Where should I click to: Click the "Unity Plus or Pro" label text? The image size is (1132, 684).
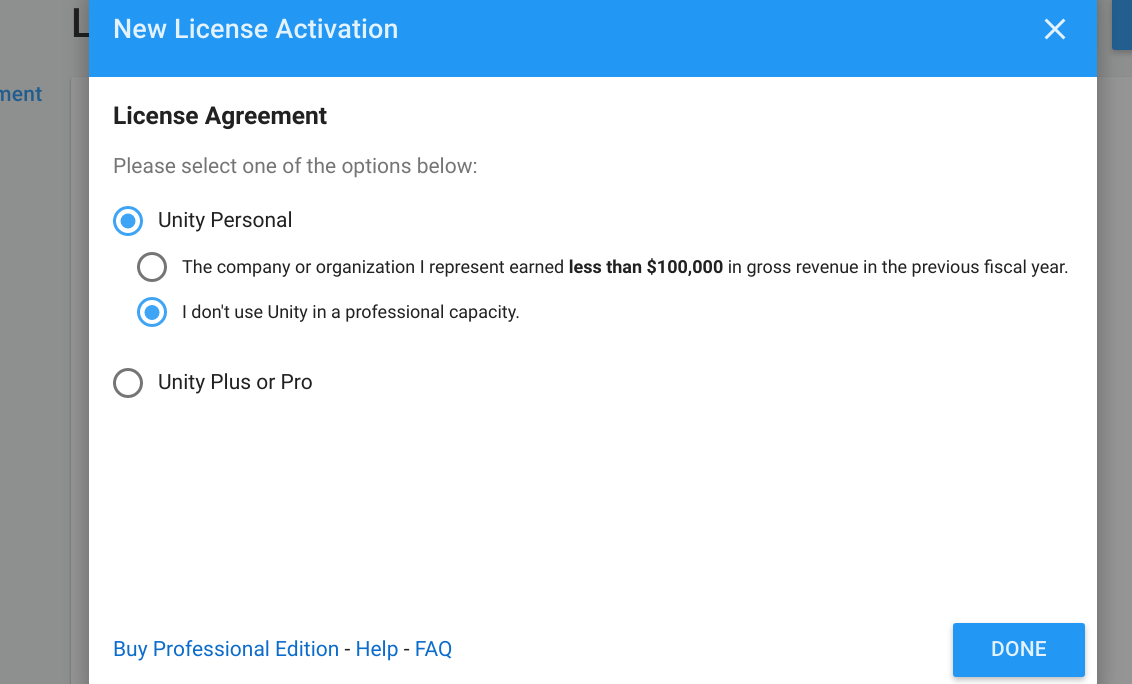(x=235, y=382)
